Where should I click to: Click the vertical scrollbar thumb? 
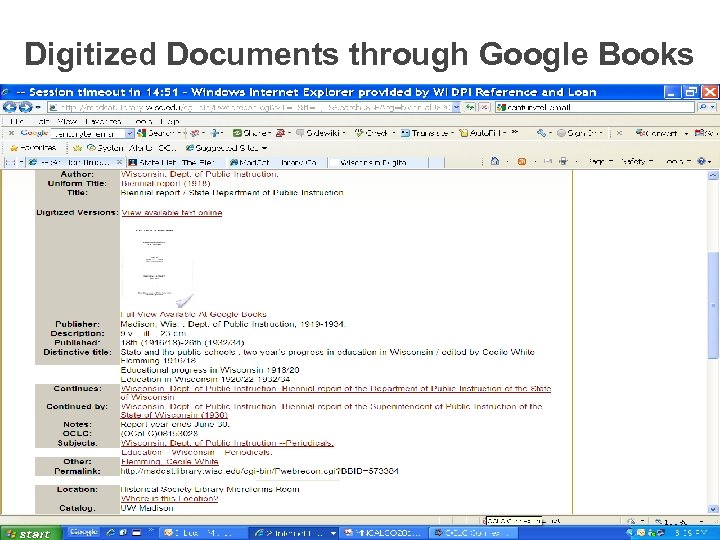(713, 305)
